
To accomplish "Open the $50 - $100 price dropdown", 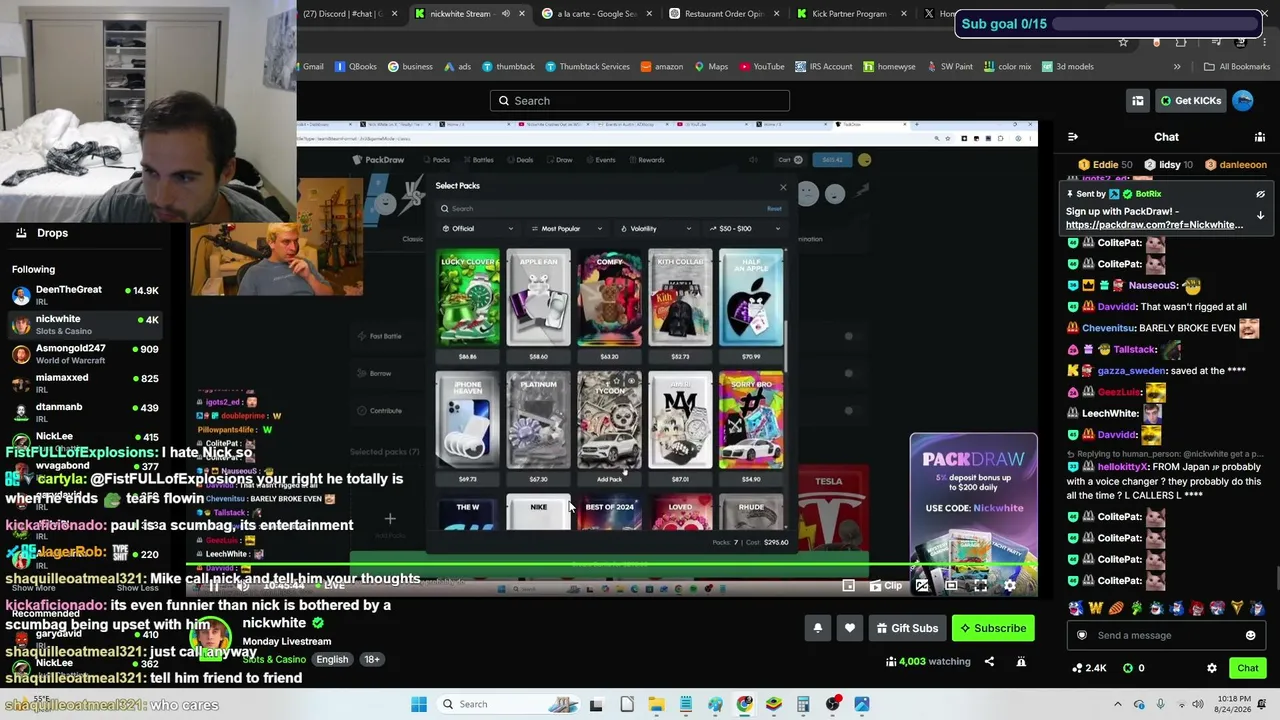I will coord(744,229).
